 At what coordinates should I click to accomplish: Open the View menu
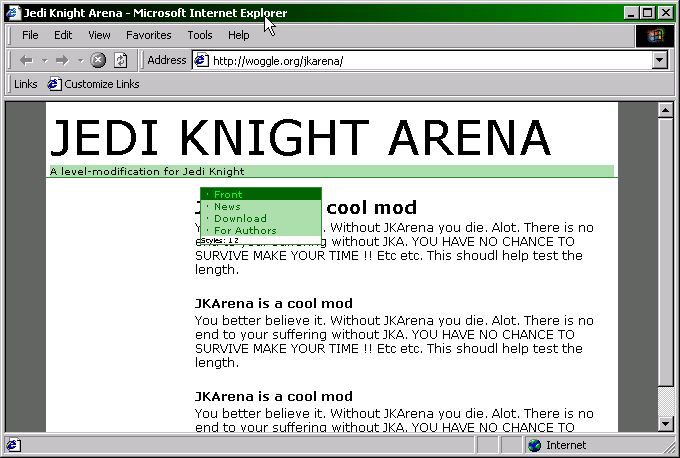(99, 35)
